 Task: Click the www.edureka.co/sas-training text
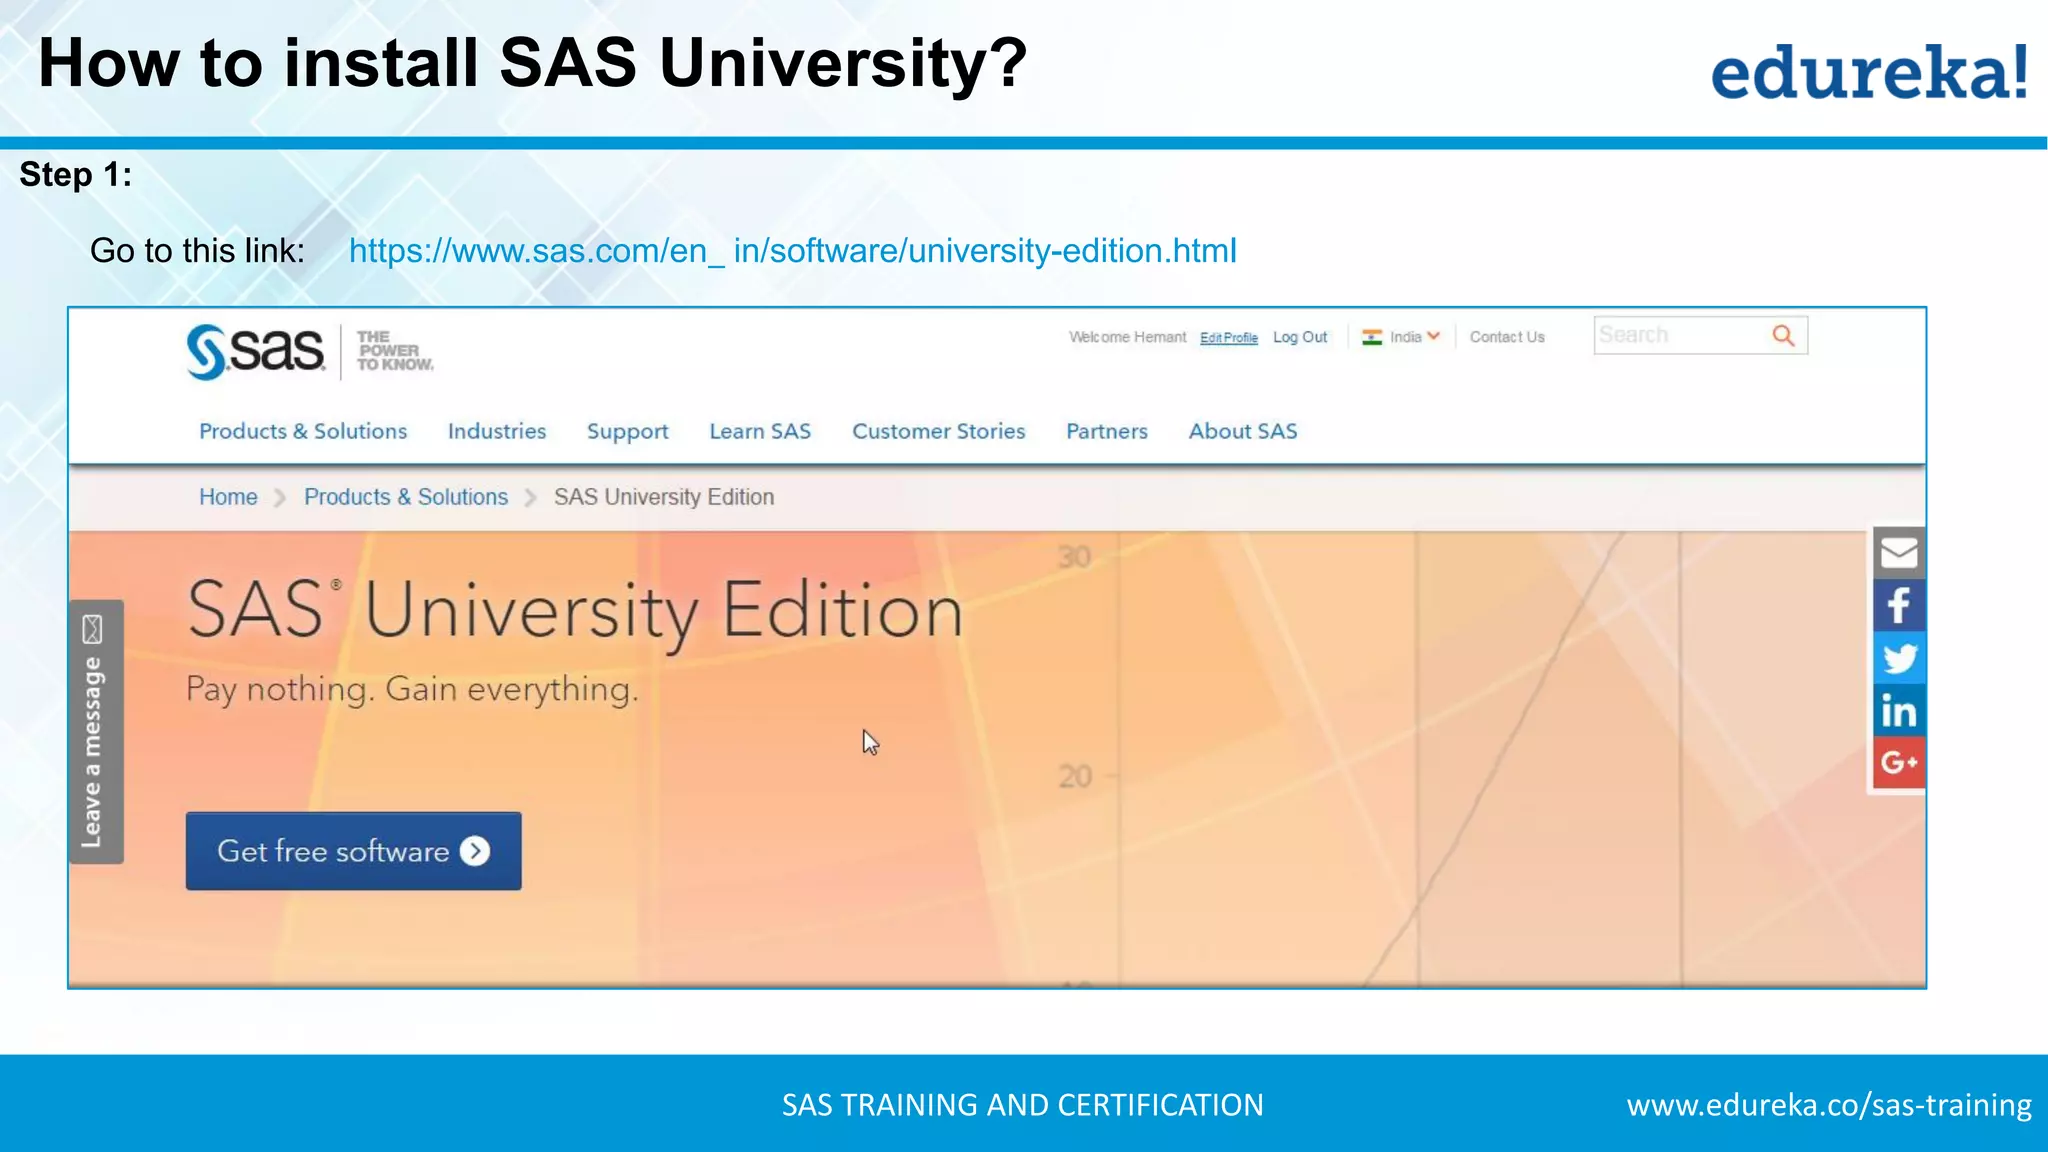tap(1829, 1105)
